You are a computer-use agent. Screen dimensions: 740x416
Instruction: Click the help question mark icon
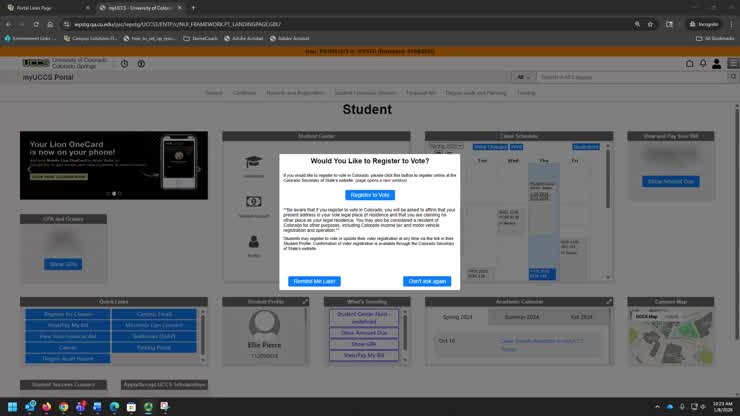141,64
